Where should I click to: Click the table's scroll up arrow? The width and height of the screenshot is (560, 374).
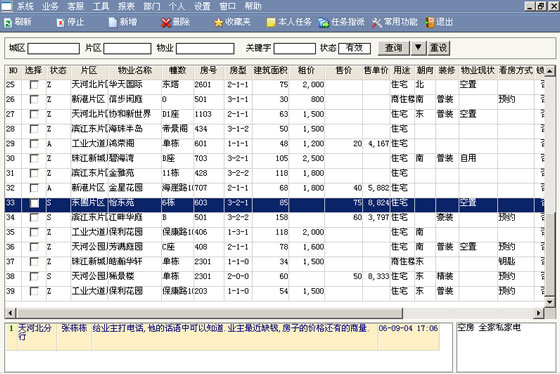[550, 71]
